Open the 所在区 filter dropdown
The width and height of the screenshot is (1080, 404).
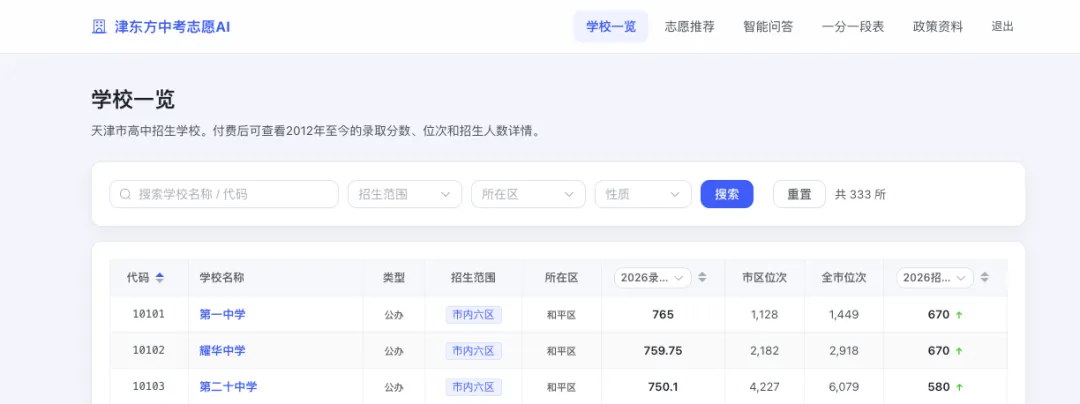tap(528, 194)
